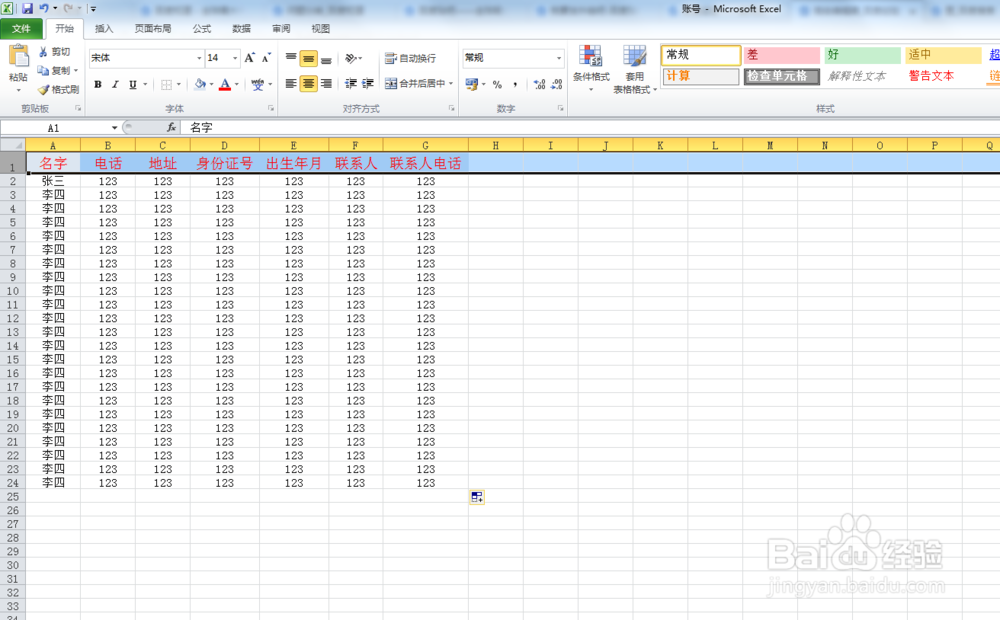Switch to the Data (数据) tab
The image size is (1000, 620).
[x=241, y=29]
